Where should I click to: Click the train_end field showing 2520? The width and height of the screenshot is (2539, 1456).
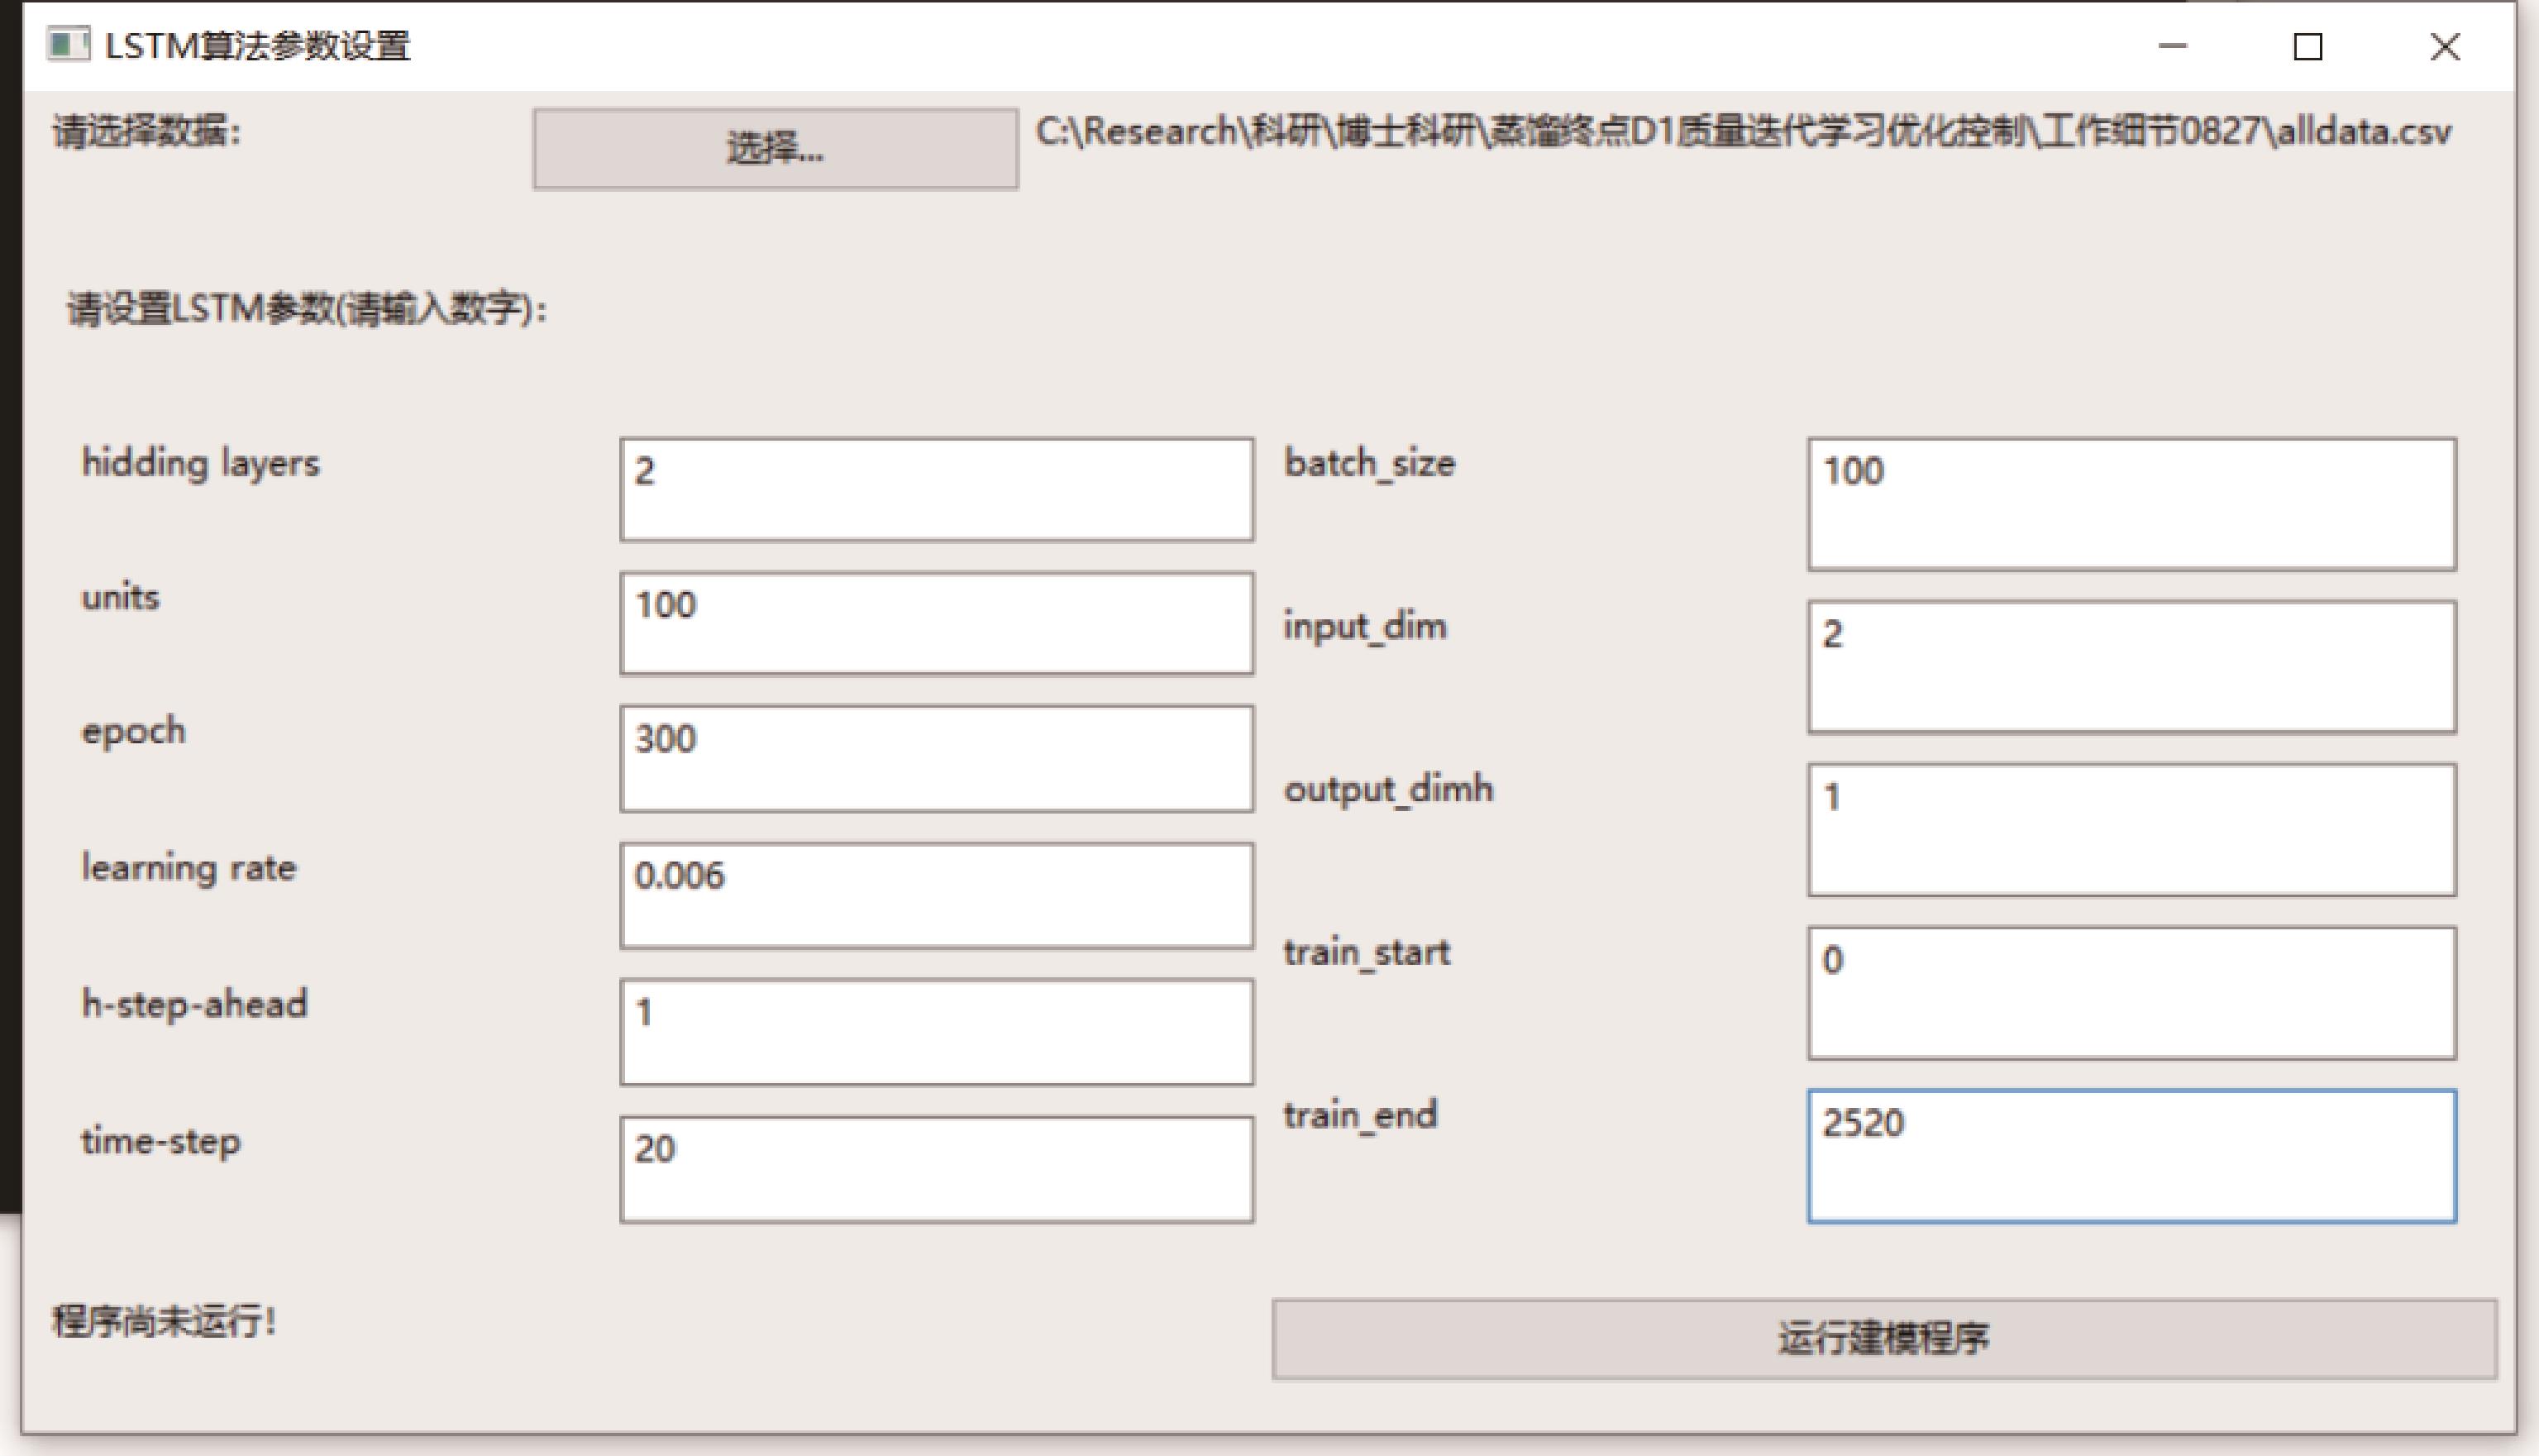point(2131,1155)
